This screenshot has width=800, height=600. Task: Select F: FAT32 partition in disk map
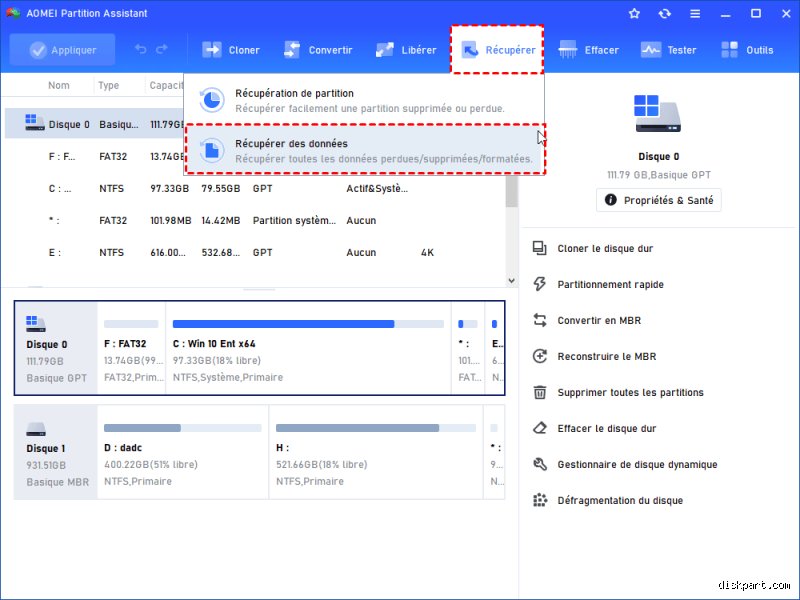(132, 348)
